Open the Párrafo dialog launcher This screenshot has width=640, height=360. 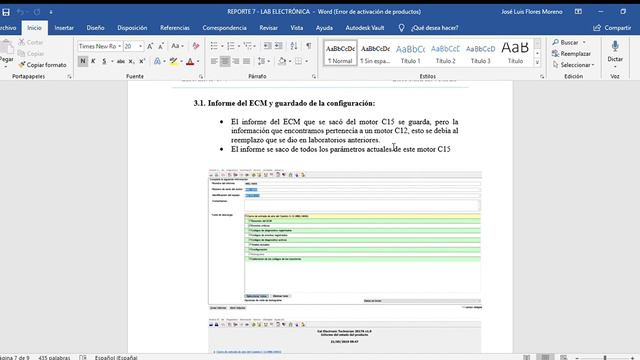click(x=314, y=76)
